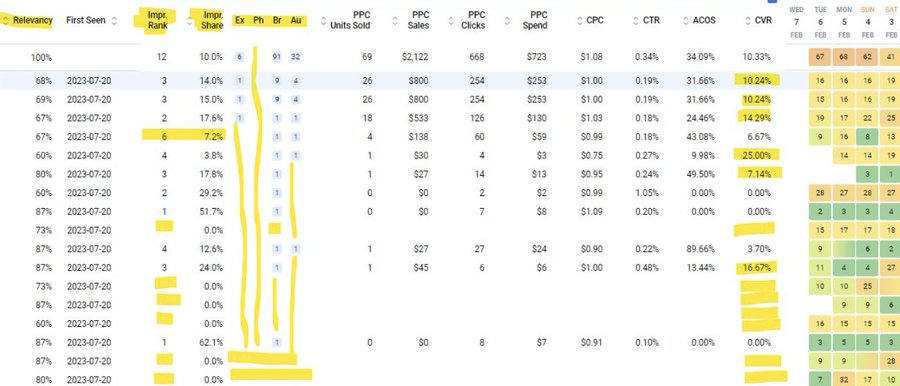Select the TUE 6 FEB date column

(820, 22)
